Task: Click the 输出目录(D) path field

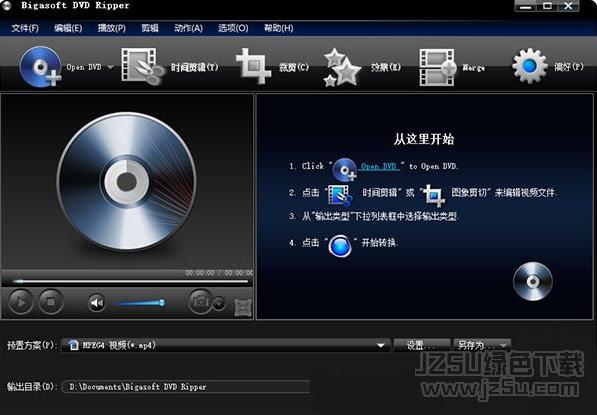Action: click(x=186, y=386)
